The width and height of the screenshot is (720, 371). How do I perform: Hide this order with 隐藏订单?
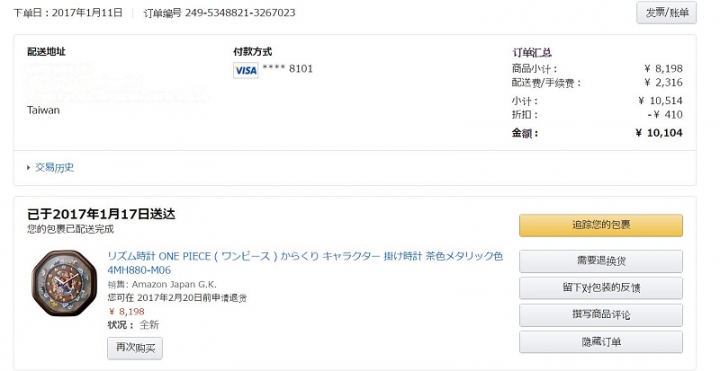coord(601,342)
